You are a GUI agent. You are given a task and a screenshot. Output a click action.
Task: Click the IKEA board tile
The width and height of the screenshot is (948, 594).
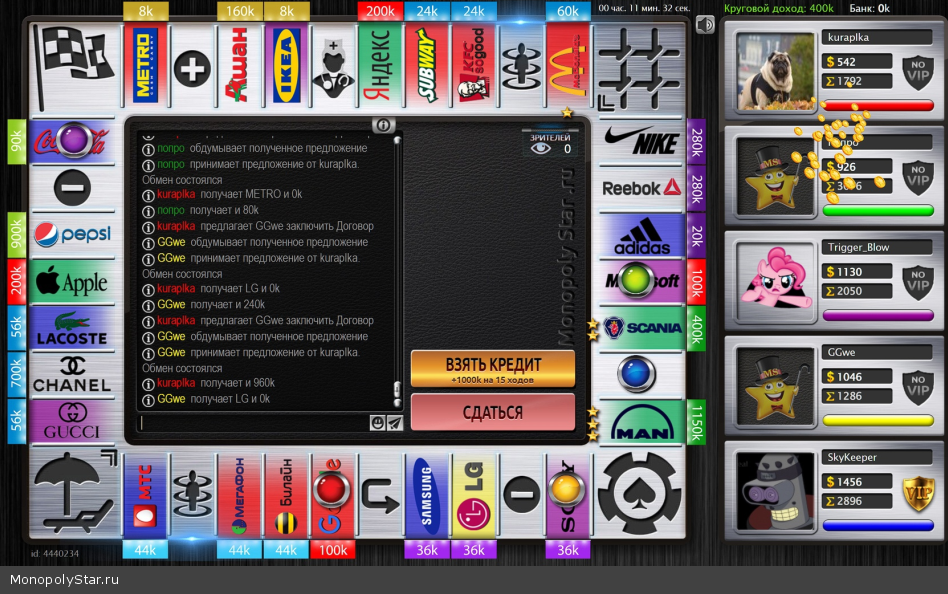pos(287,65)
